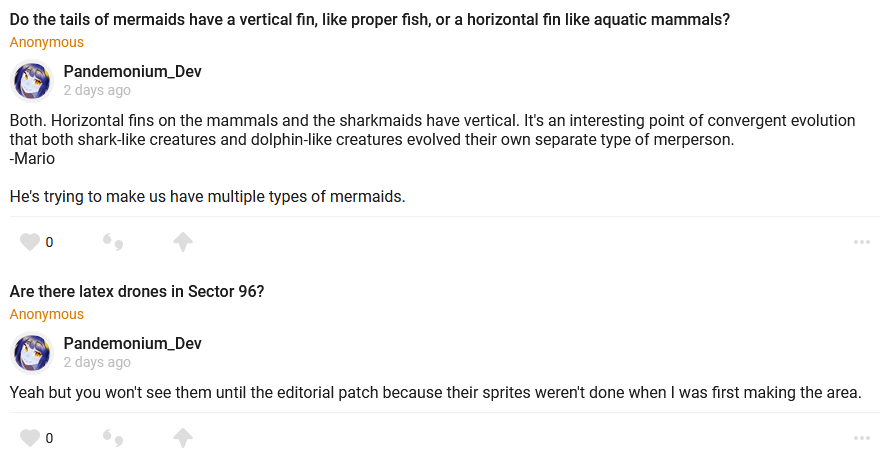Screen dimensions: 890x458
Task: Open Pandemonium_Dev's avatar on the latex drones answer
Action: tap(32, 353)
